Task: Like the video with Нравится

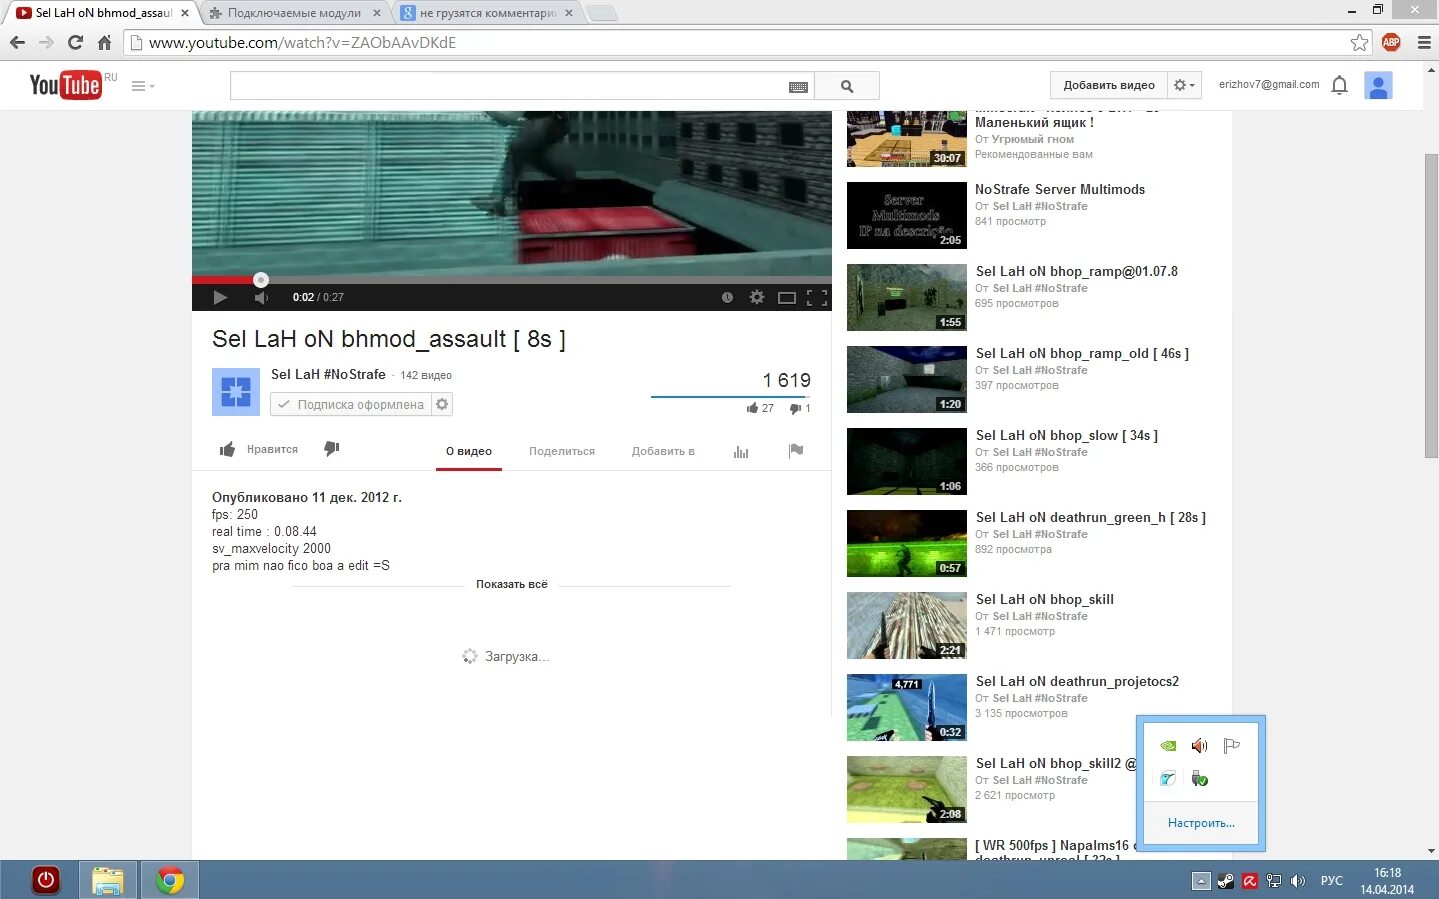Action: click(x=259, y=450)
